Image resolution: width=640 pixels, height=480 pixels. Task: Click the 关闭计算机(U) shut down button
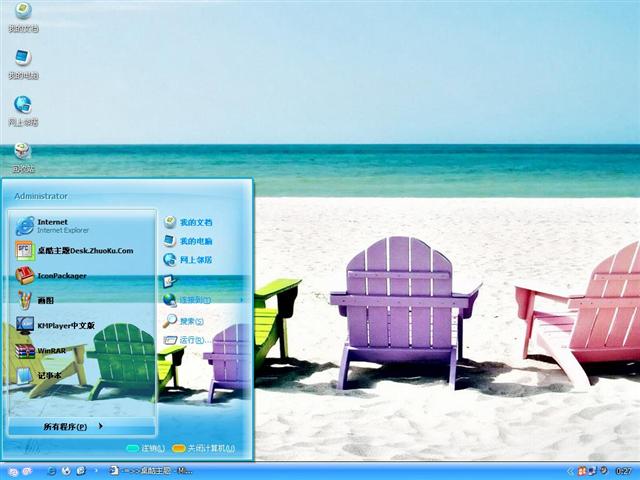[x=204, y=448]
